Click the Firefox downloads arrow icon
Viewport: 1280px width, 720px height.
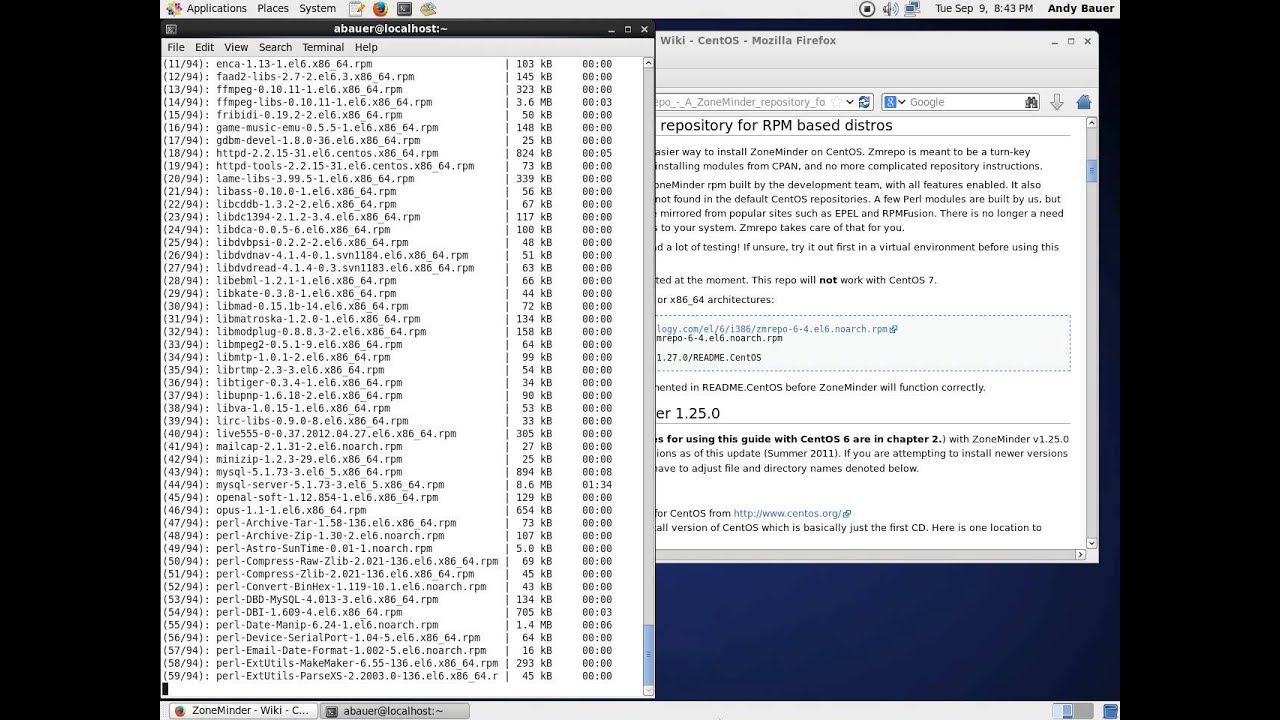[1057, 102]
